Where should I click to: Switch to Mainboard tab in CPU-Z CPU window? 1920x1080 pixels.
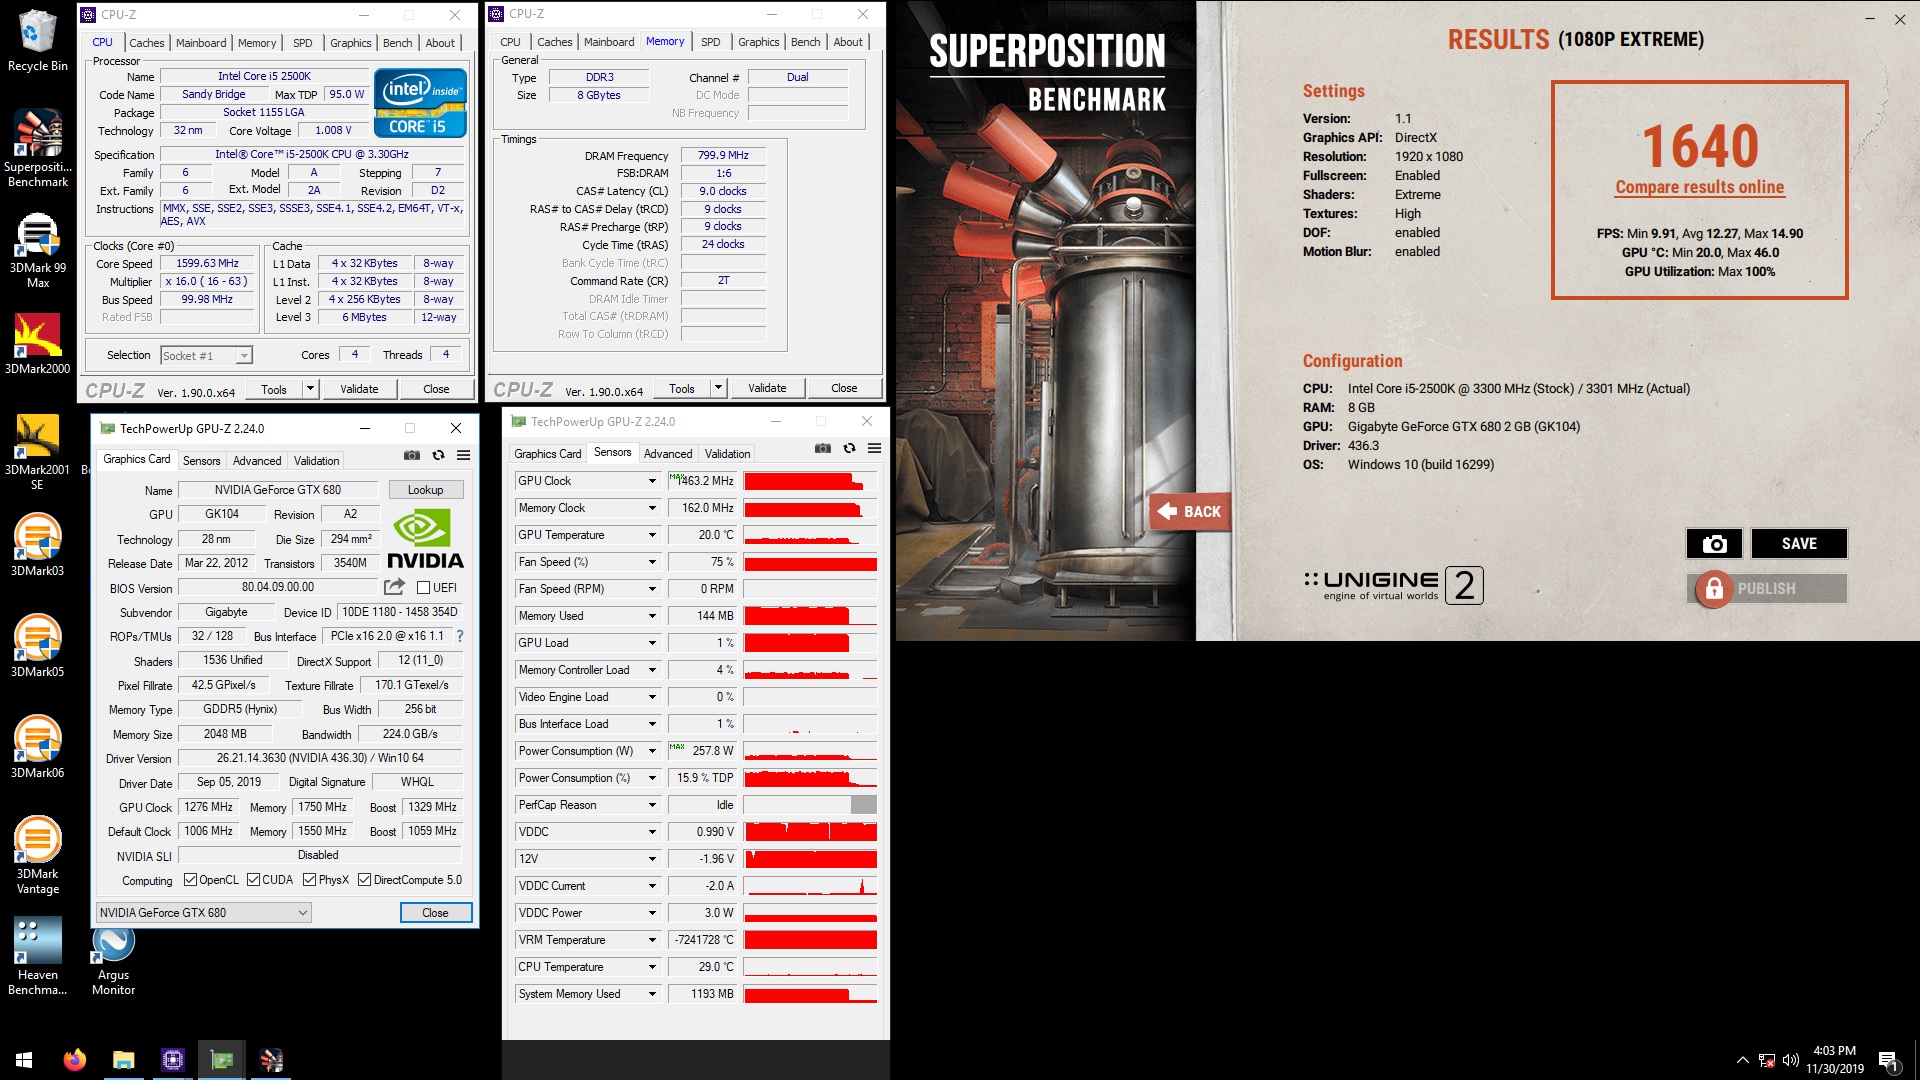(x=201, y=43)
